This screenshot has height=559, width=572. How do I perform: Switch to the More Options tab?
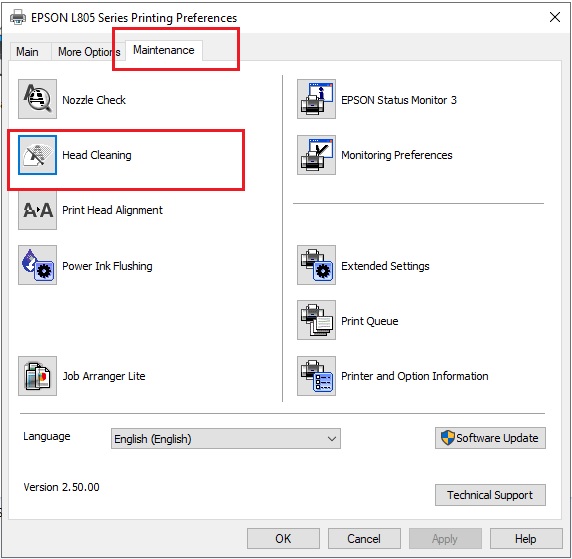(89, 52)
